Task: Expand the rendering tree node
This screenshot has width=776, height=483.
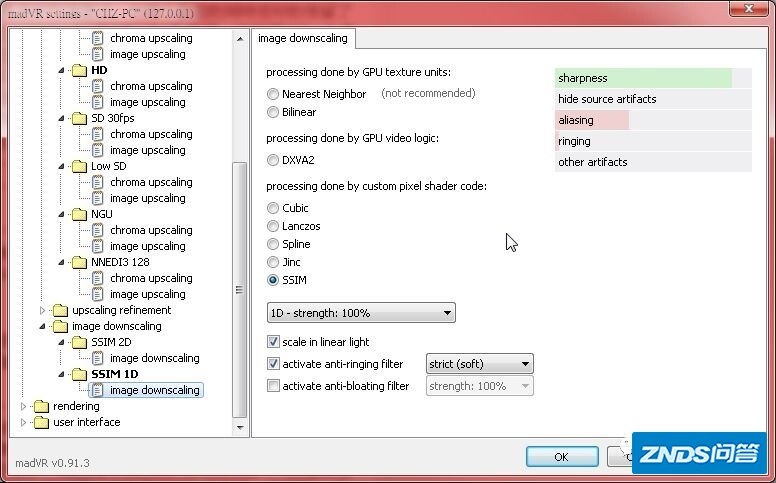Action: (x=23, y=406)
